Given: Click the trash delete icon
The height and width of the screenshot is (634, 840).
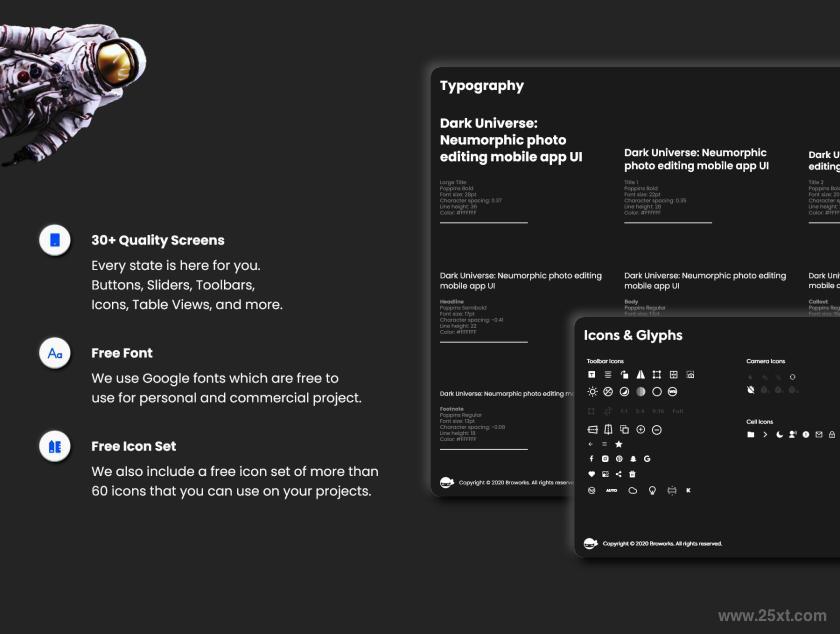Looking at the screenshot, I should coord(633,474).
